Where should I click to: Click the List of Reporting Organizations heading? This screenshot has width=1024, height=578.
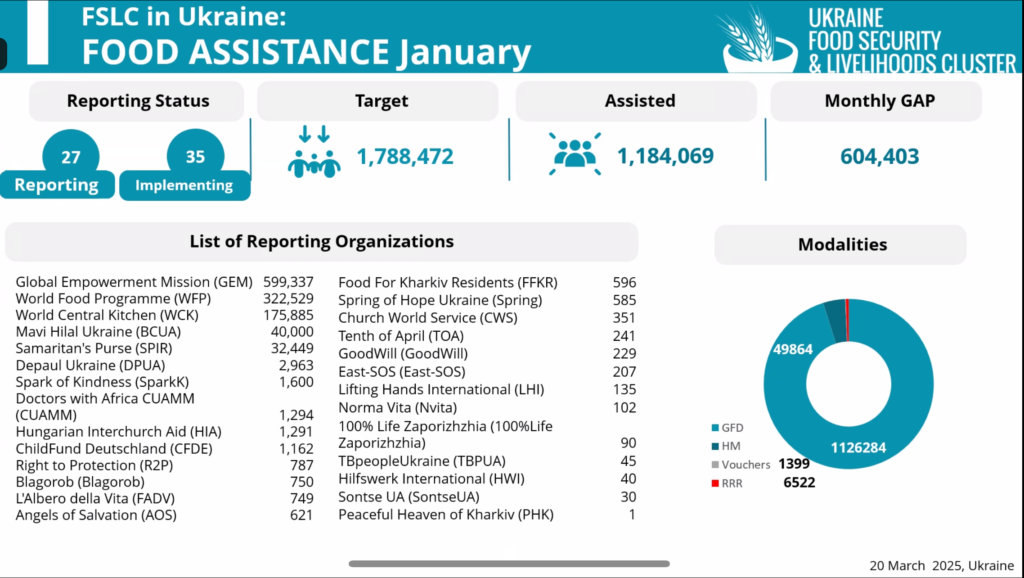pyautogui.click(x=321, y=242)
